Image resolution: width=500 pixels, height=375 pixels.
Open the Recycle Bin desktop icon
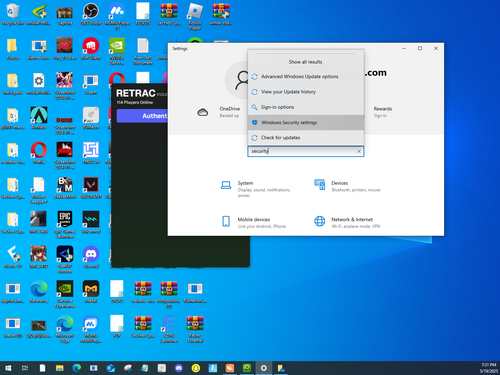(x=13, y=14)
